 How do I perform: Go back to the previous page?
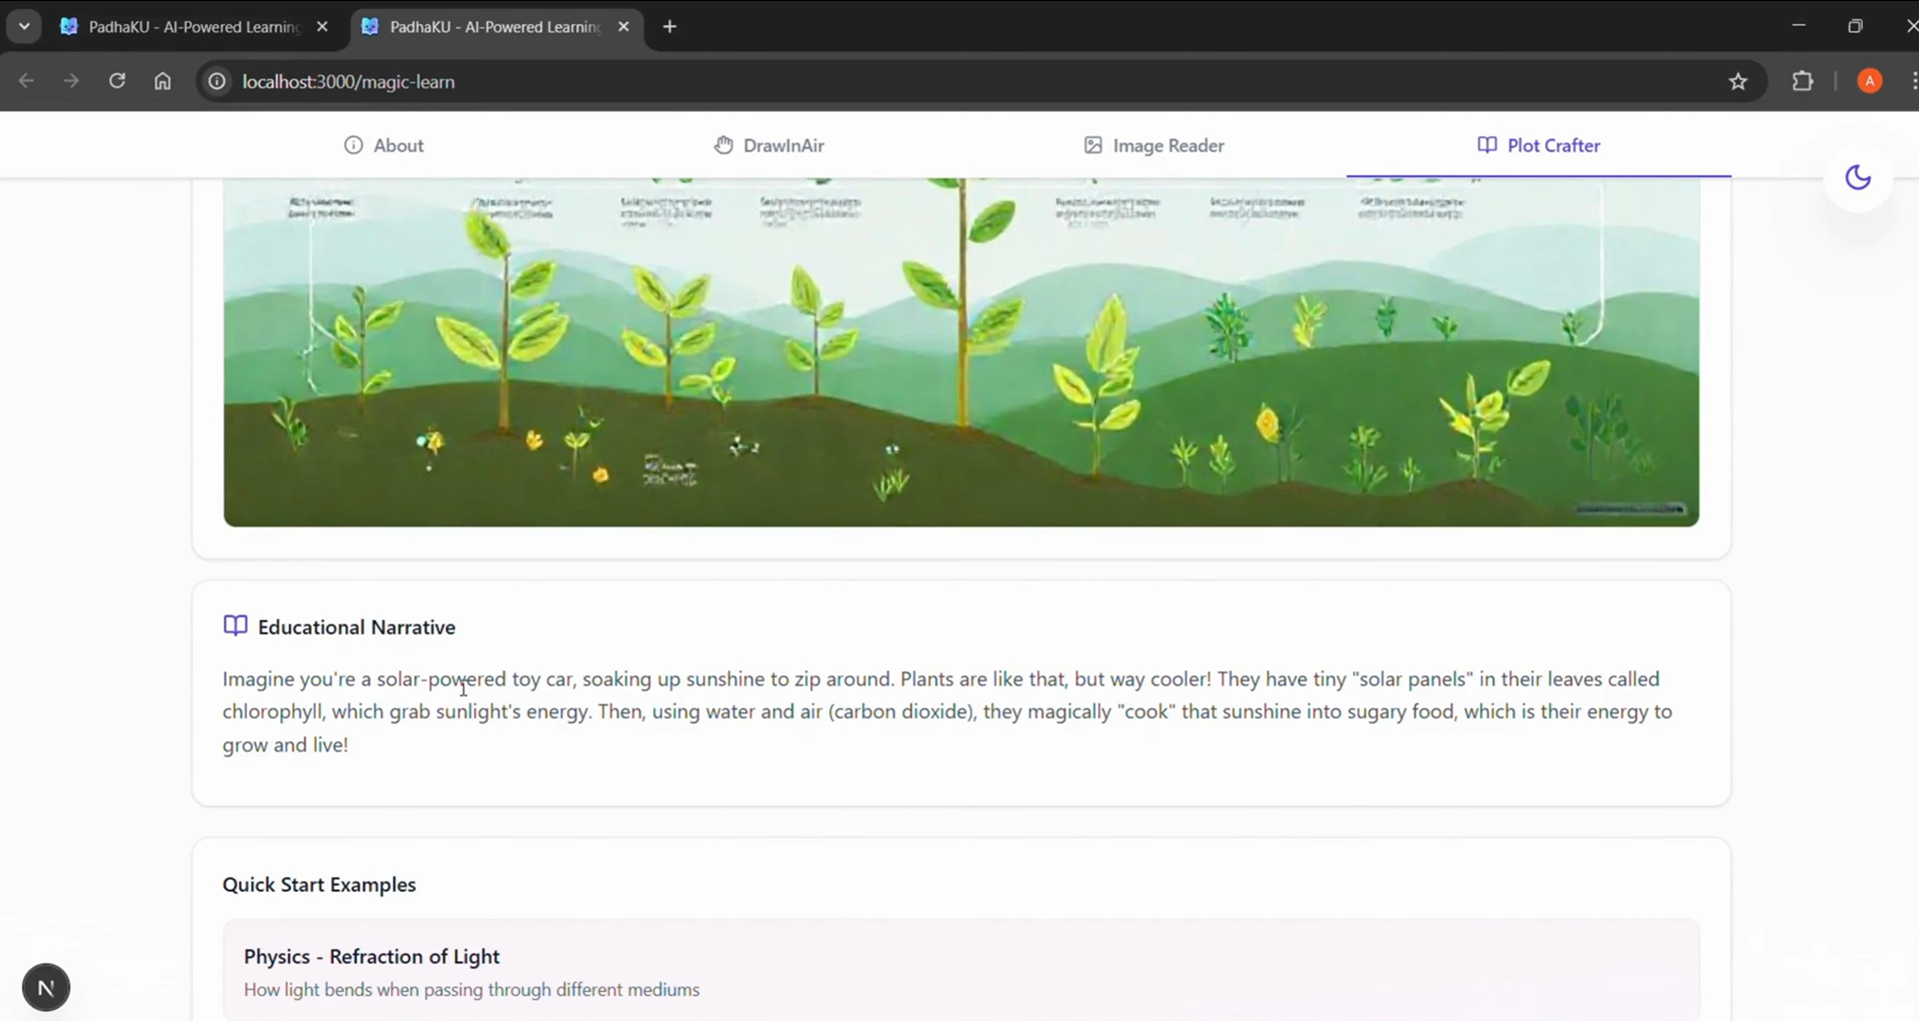tap(26, 81)
